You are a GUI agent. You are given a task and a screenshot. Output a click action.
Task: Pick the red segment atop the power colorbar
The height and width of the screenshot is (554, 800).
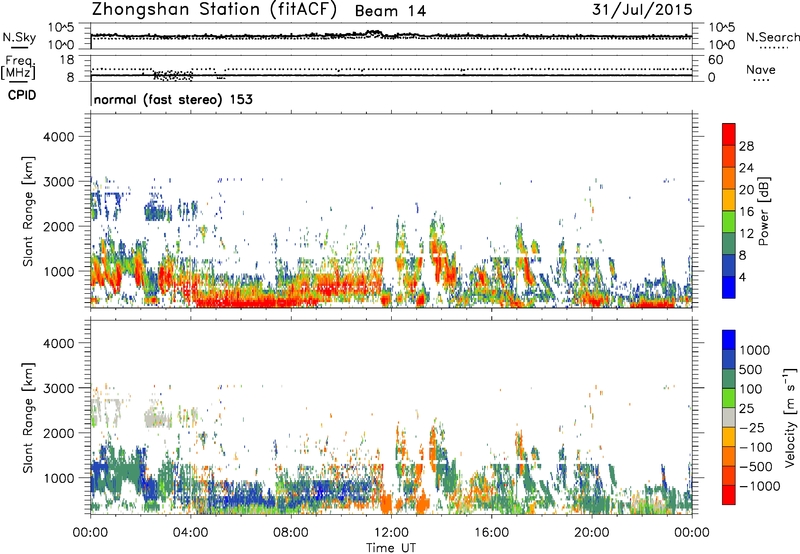click(x=729, y=134)
